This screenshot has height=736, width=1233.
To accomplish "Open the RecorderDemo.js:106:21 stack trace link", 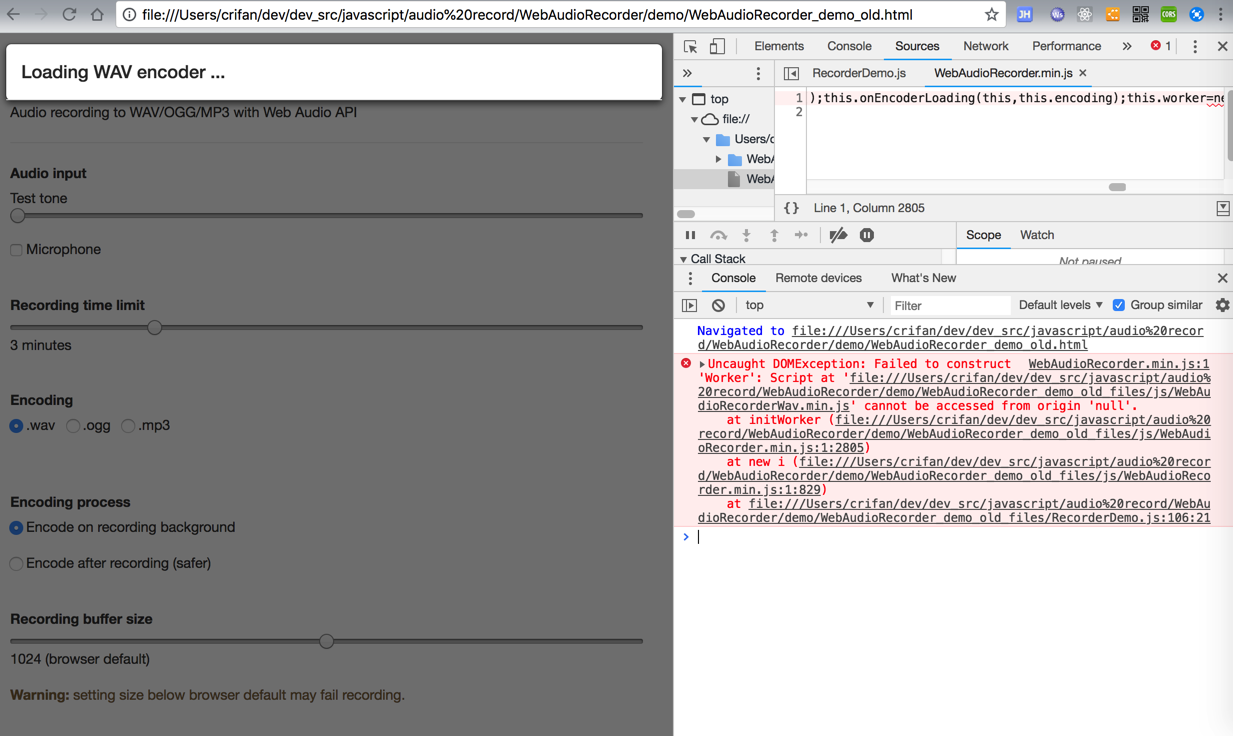I will 954,511.
